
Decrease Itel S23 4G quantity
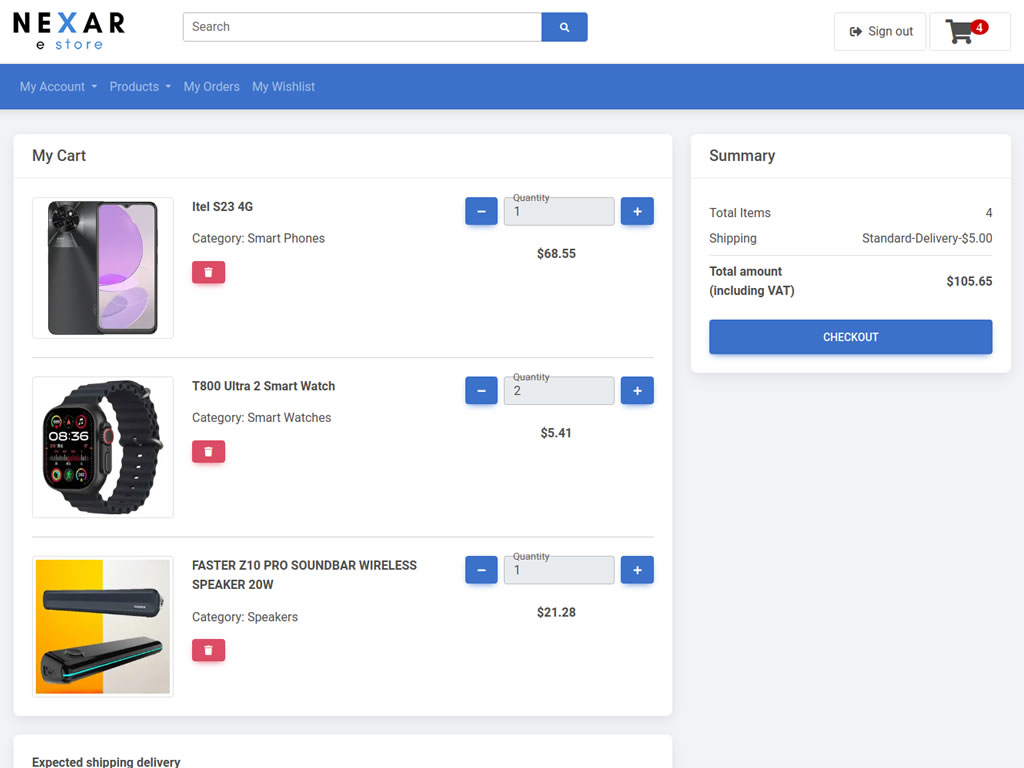pyautogui.click(x=481, y=211)
